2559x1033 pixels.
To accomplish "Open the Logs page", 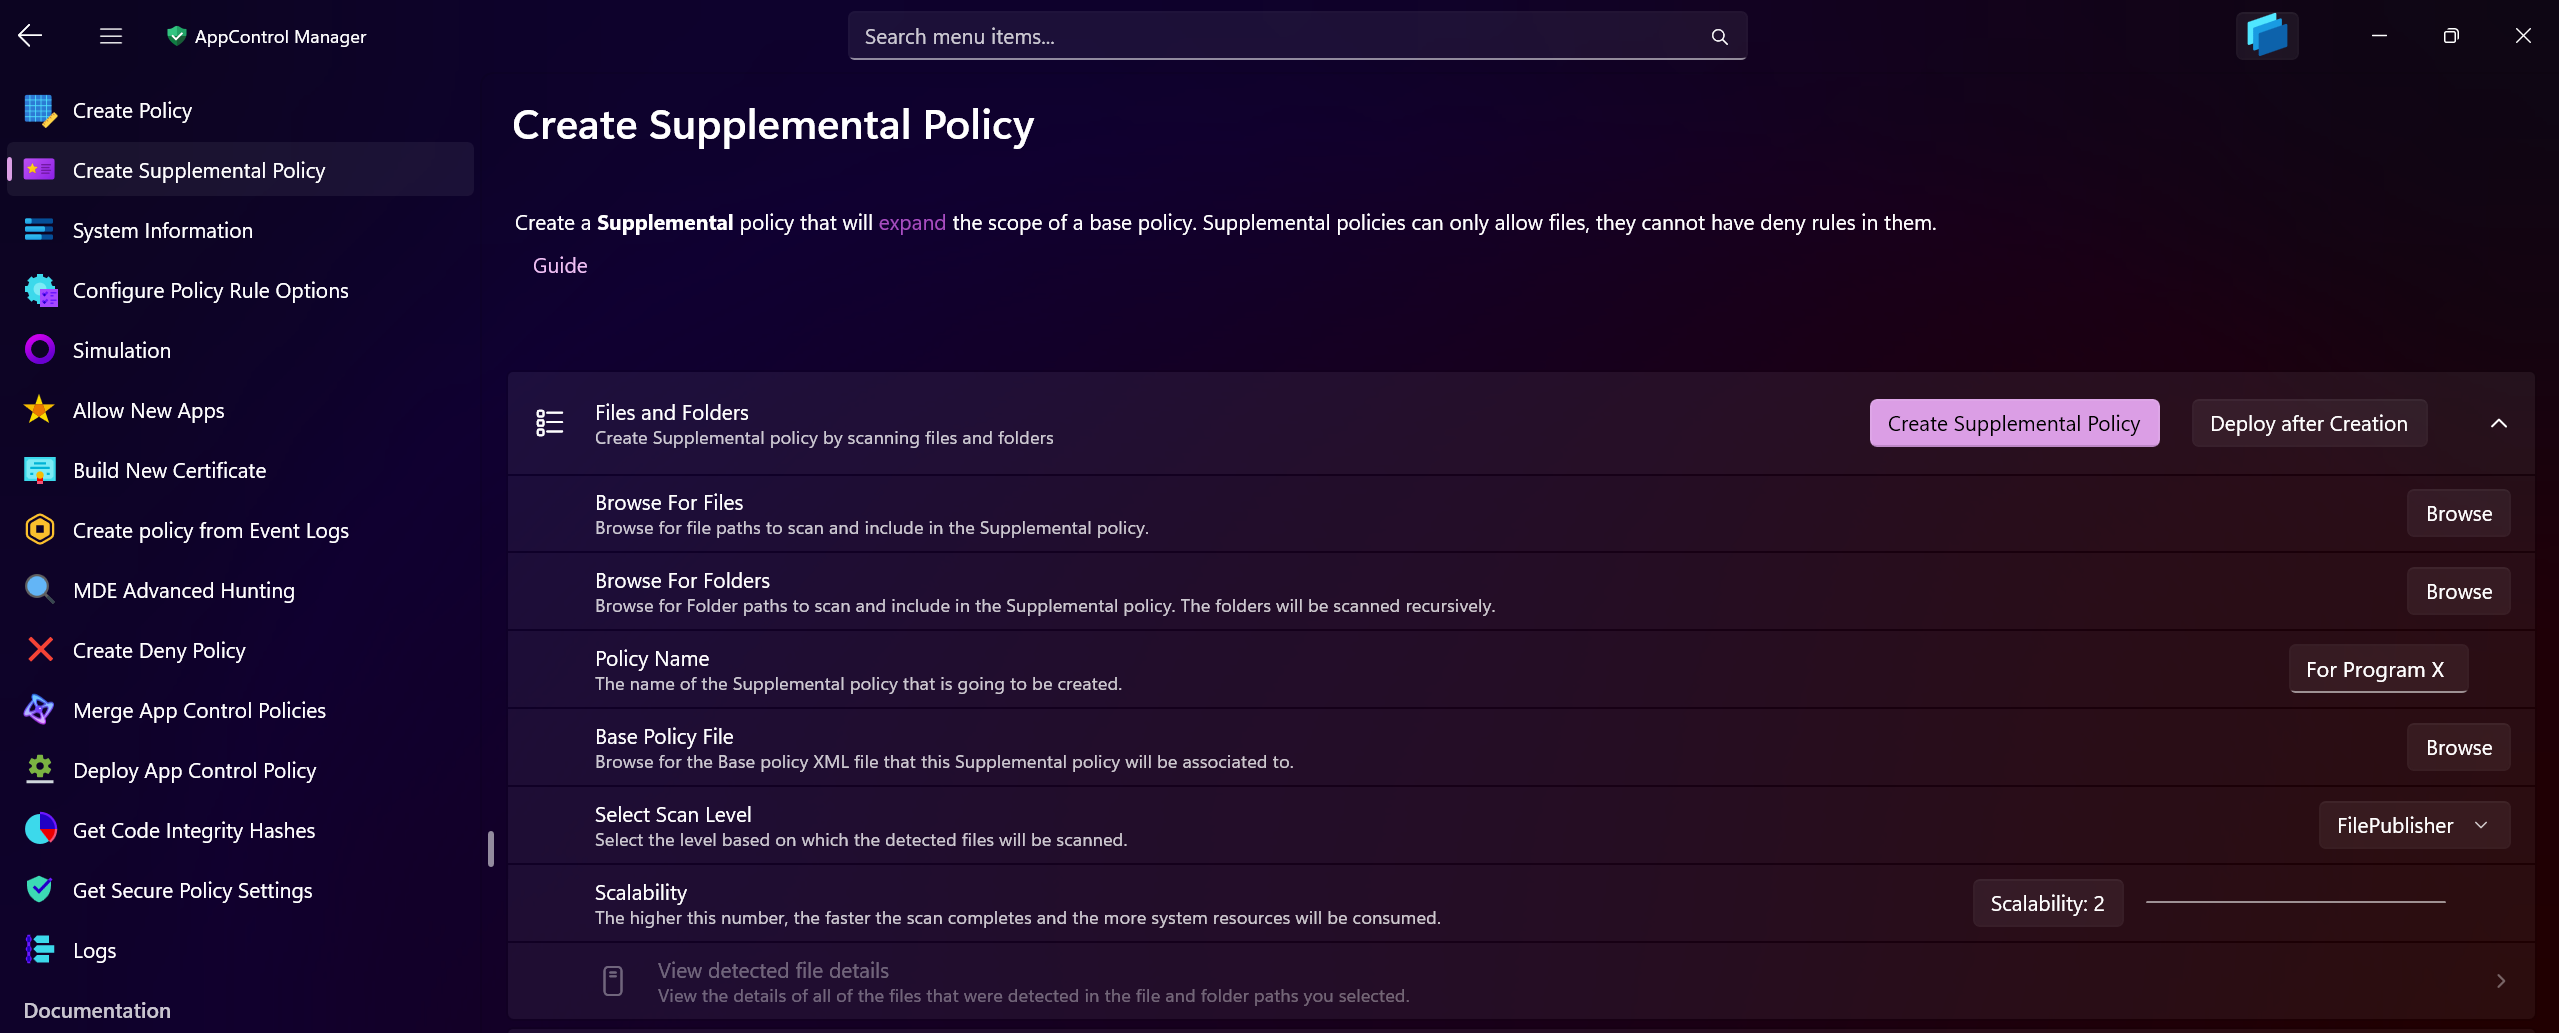I will pyautogui.click(x=240, y=950).
